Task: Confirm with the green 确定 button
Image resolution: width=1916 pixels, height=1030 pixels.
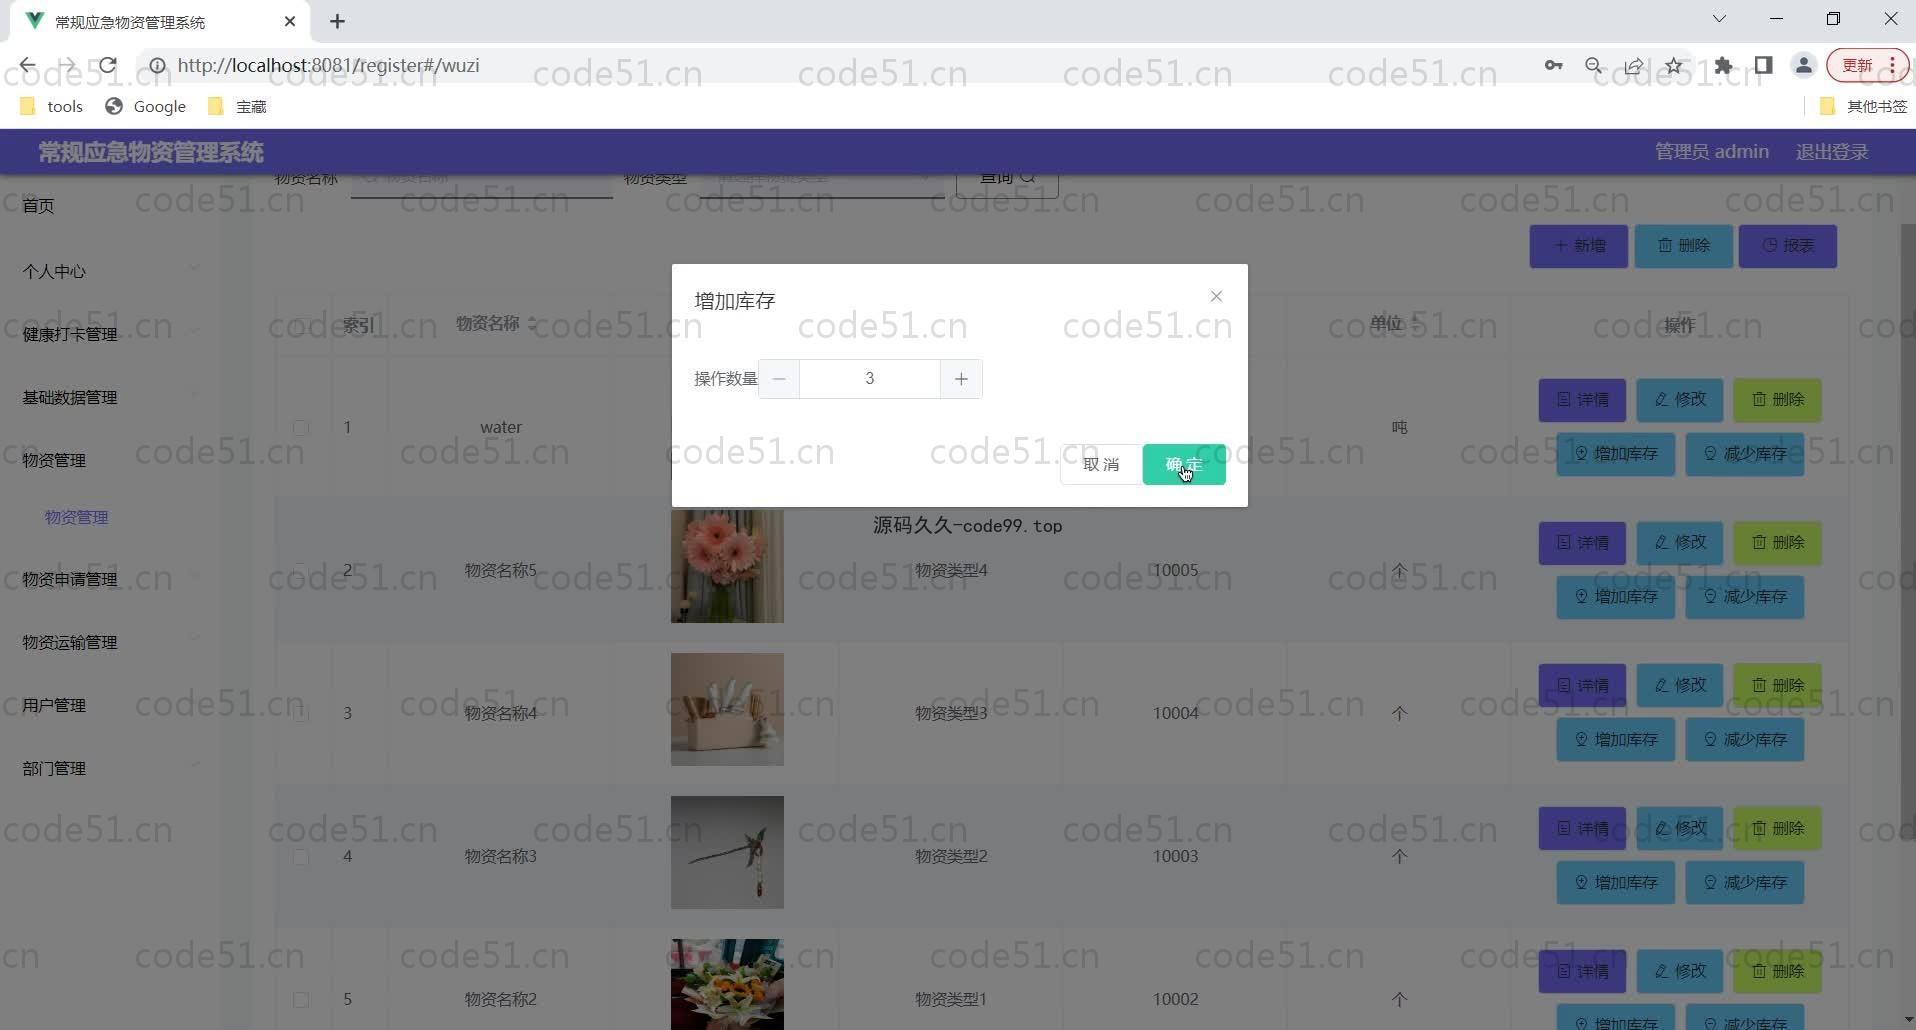Action: (1184, 464)
